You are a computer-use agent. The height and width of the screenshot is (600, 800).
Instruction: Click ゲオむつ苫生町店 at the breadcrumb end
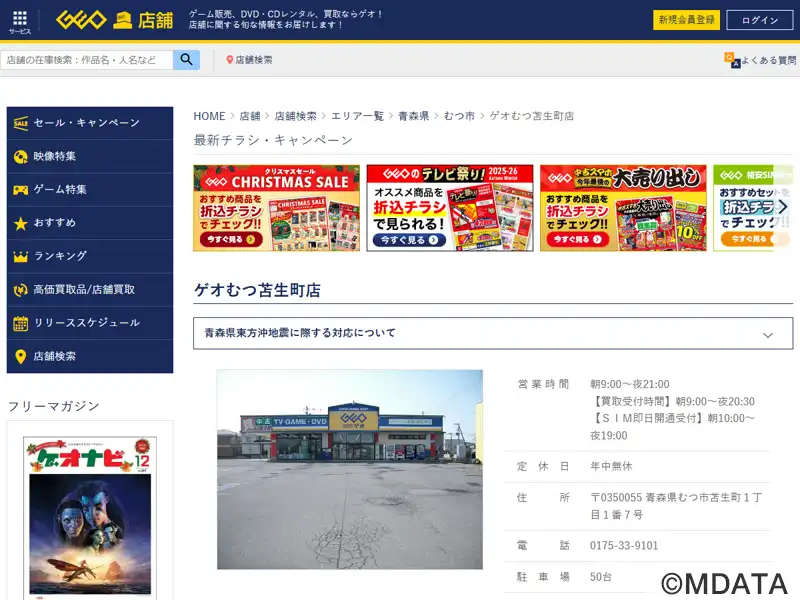click(532, 116)
